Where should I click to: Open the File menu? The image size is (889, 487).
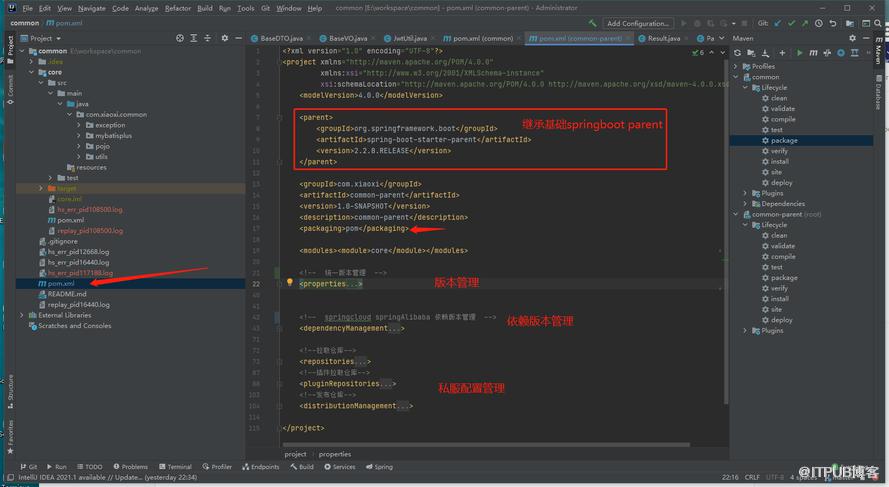pyautogui.click(x=27, y=8)
